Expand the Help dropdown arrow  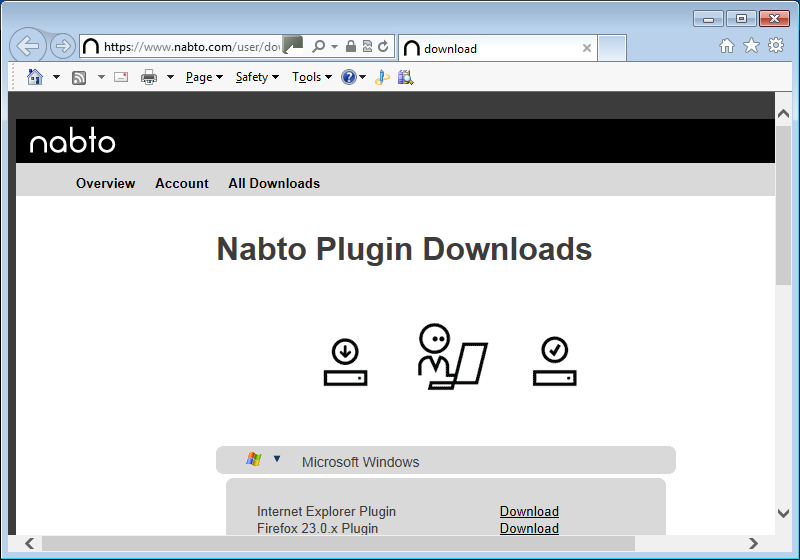pos(362,77)
